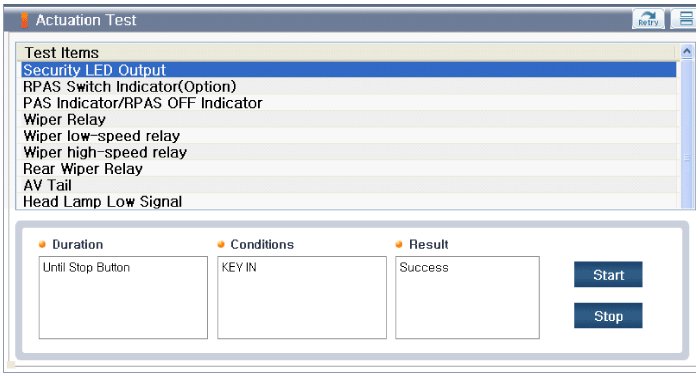Select the Wiper Relay test item
The height and width of the screenshot is (377, 700).
pyautogui.click(x=349, y=120)
